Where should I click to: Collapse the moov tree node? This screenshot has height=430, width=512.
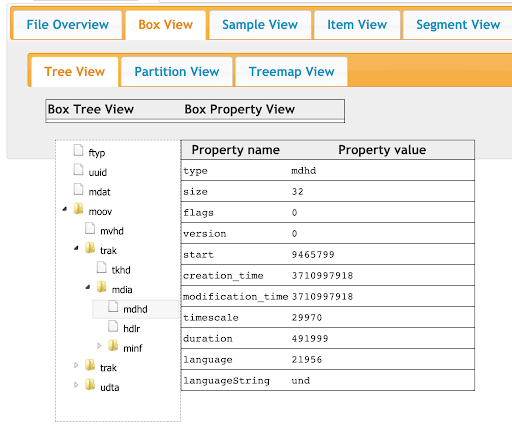tap(65, 209)
